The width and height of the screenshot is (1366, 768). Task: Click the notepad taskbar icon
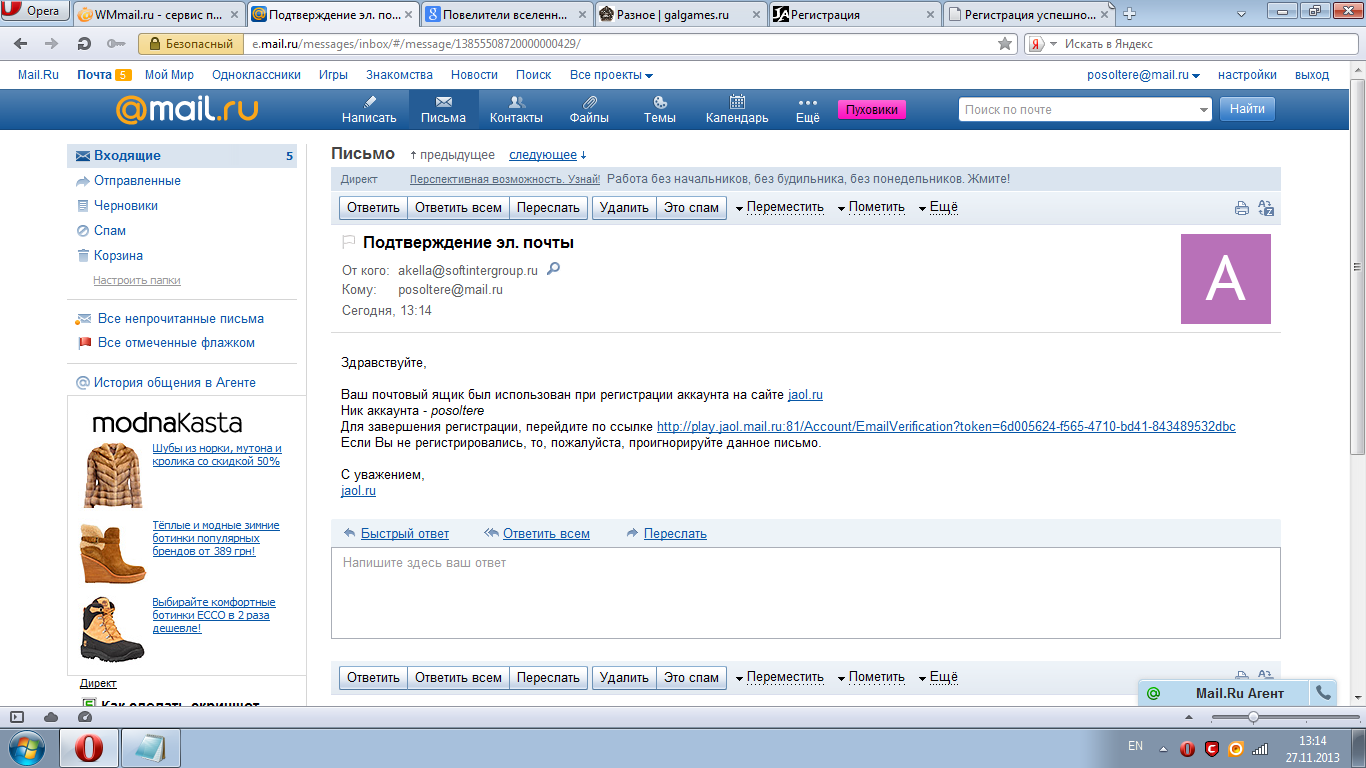coord(151,748)
